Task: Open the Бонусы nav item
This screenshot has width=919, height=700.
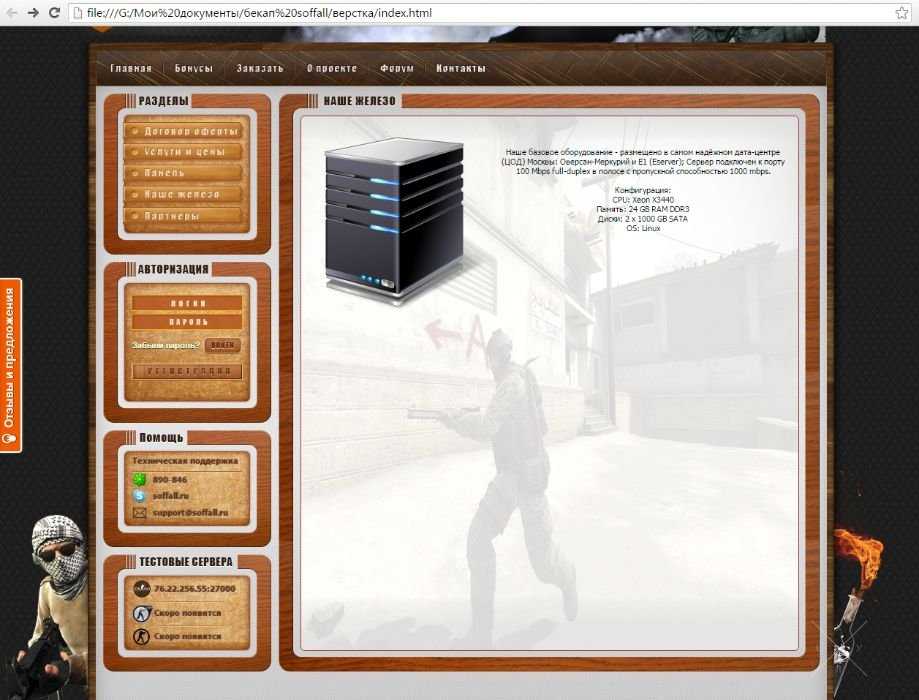Action: coord(194,68)
